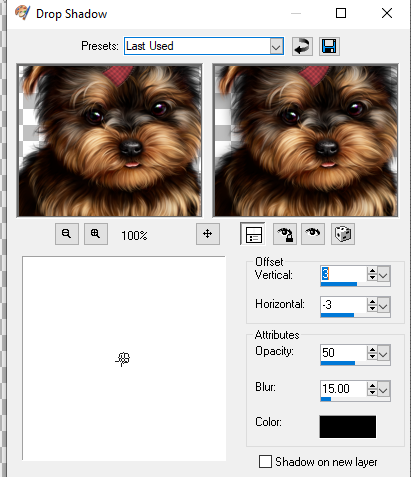Click the shadow offset crosshair handle

click(x=123, y=359)
